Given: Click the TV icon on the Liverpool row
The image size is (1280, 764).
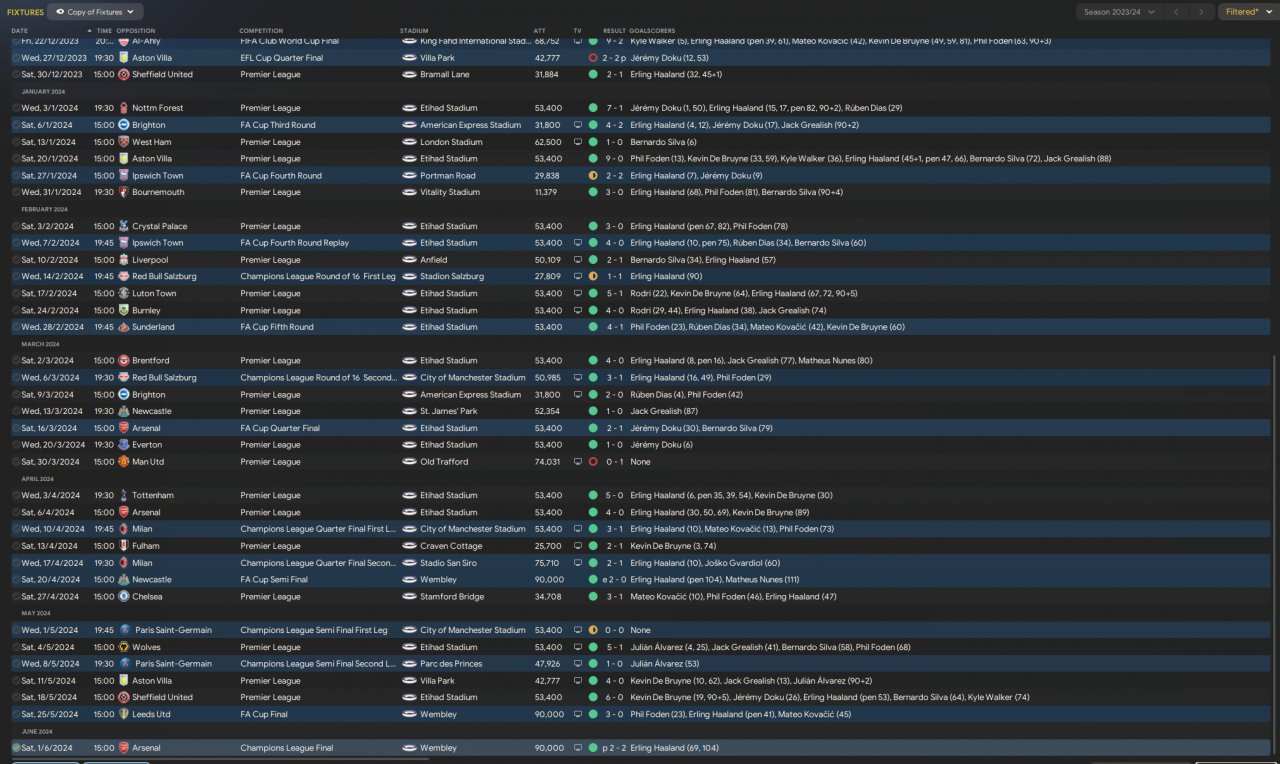Looking at the screenshot, I should (x=577, y=260).
